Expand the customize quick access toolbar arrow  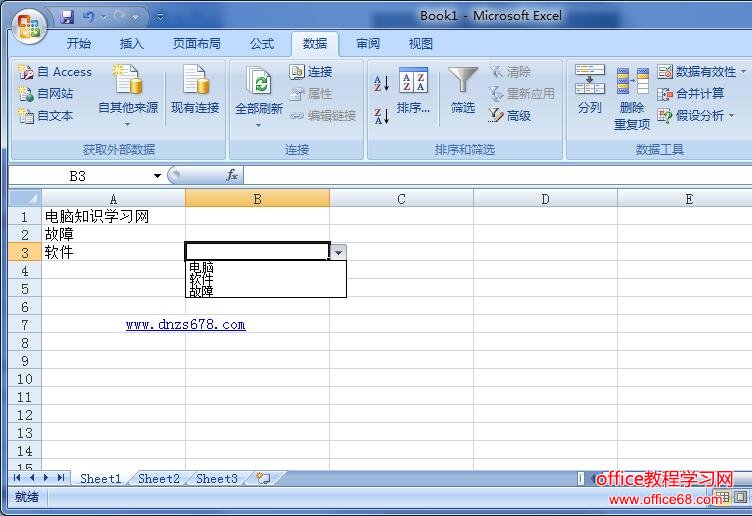[161, 17]
